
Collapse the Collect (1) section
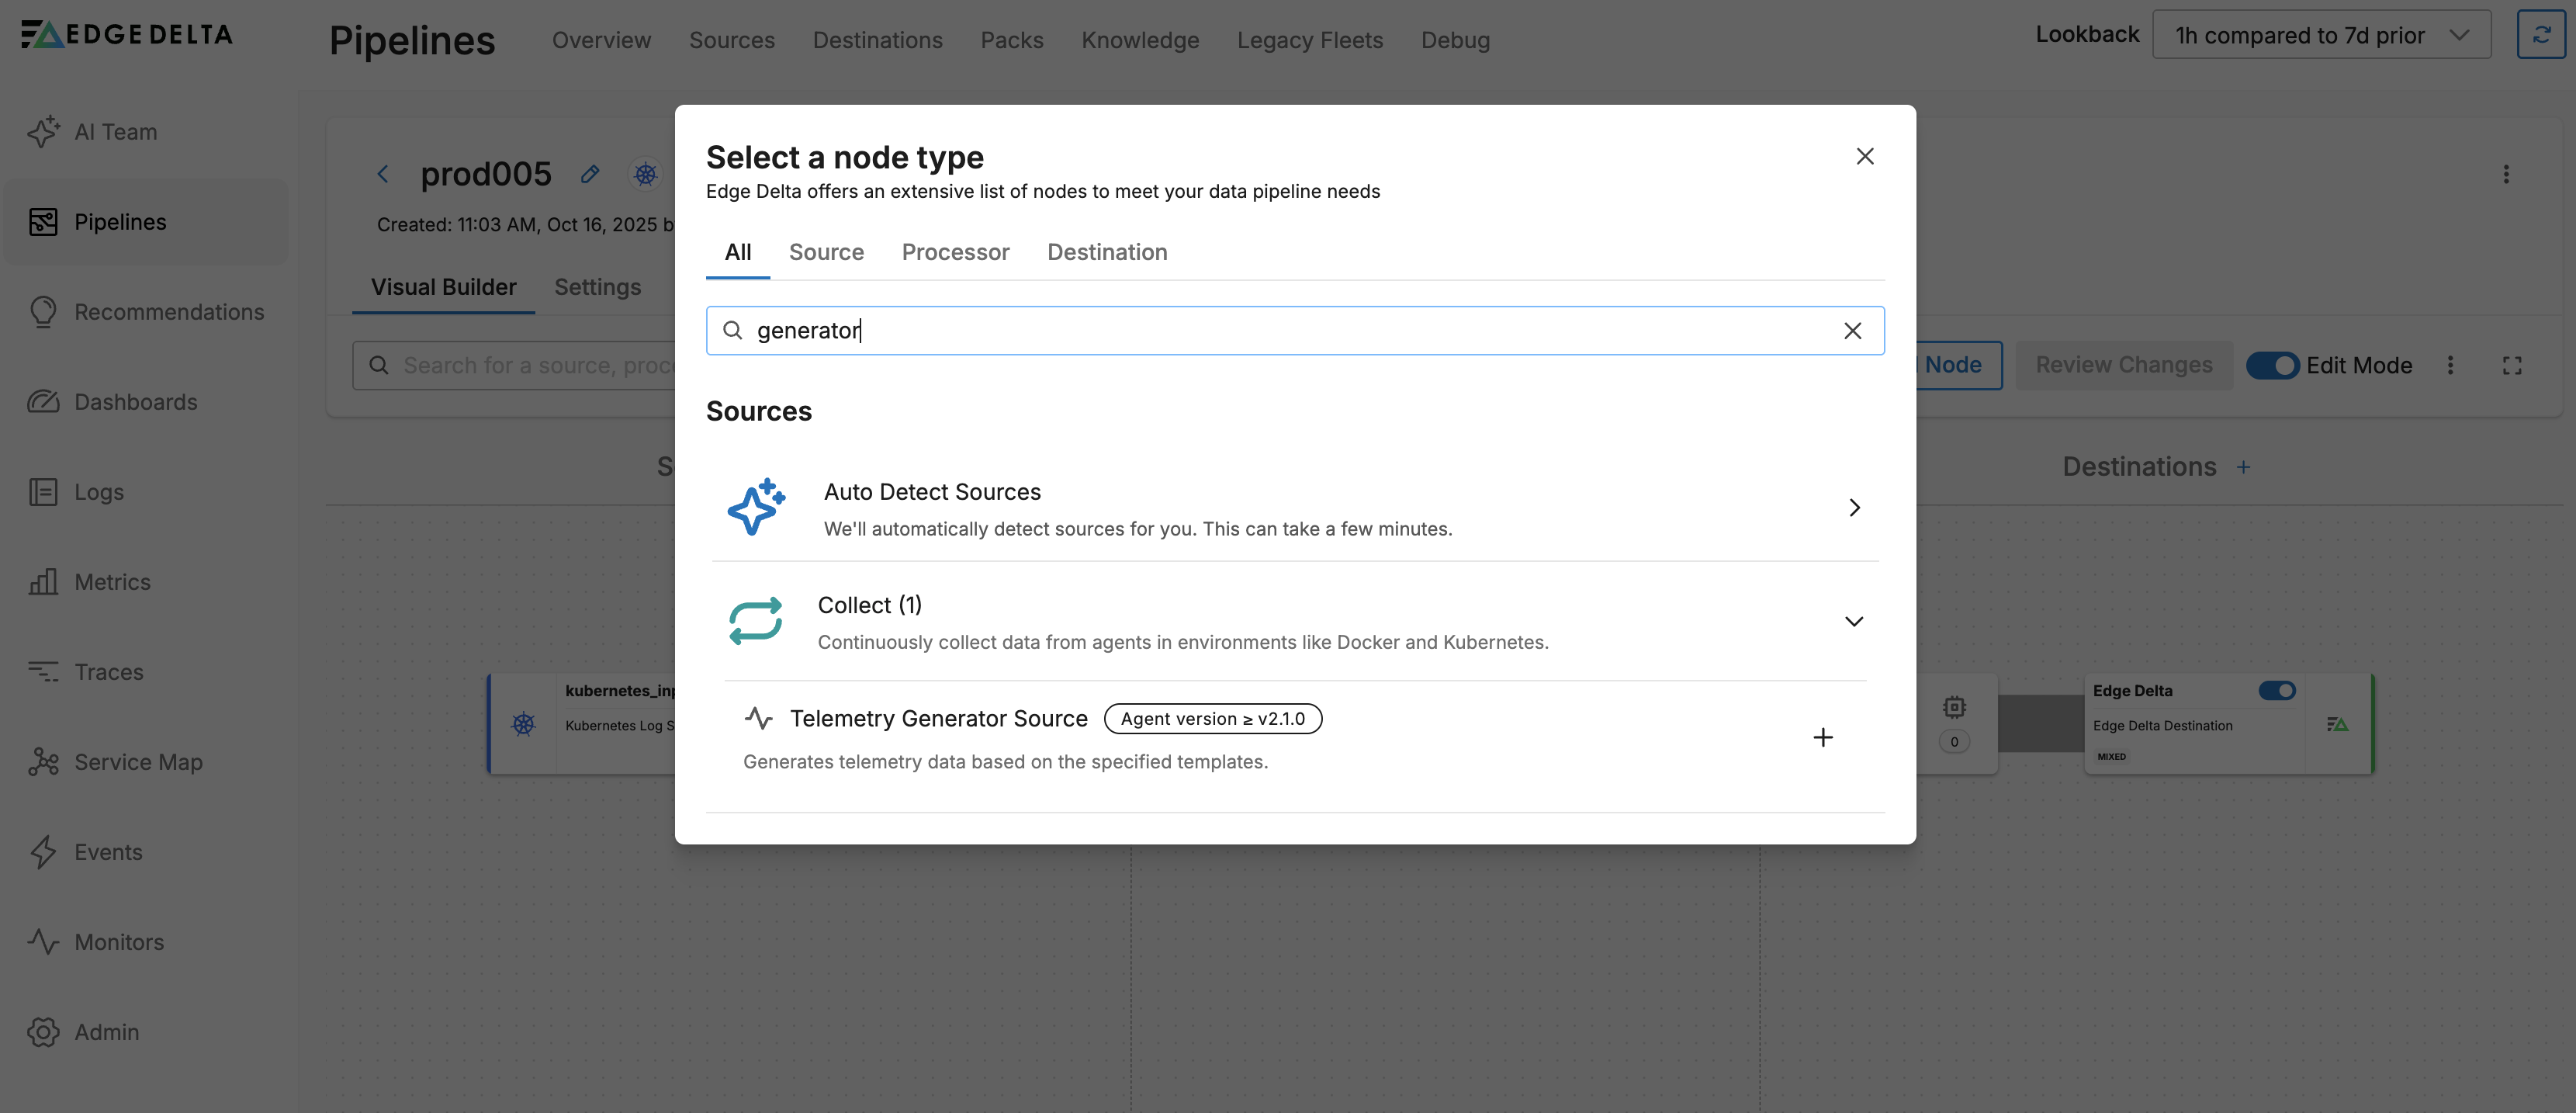[1853, 622]
